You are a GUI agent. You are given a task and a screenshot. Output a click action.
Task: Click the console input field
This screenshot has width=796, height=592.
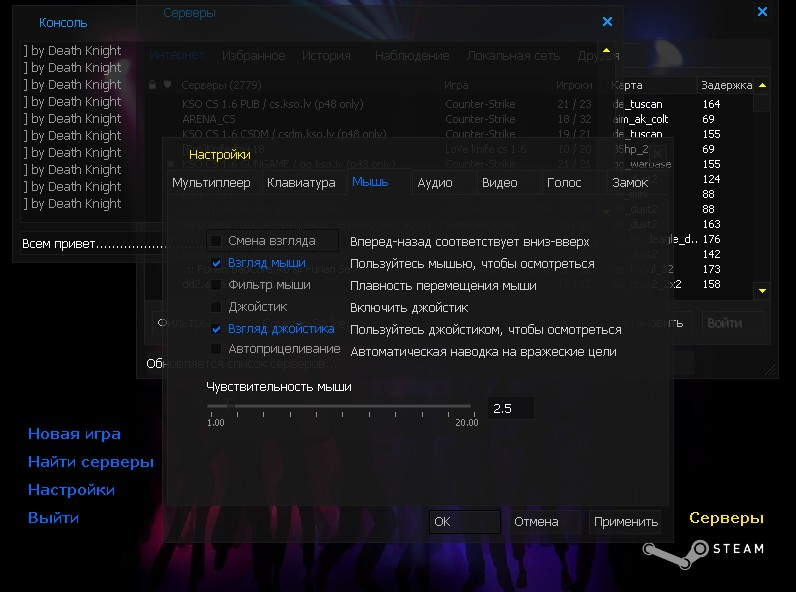94,244
